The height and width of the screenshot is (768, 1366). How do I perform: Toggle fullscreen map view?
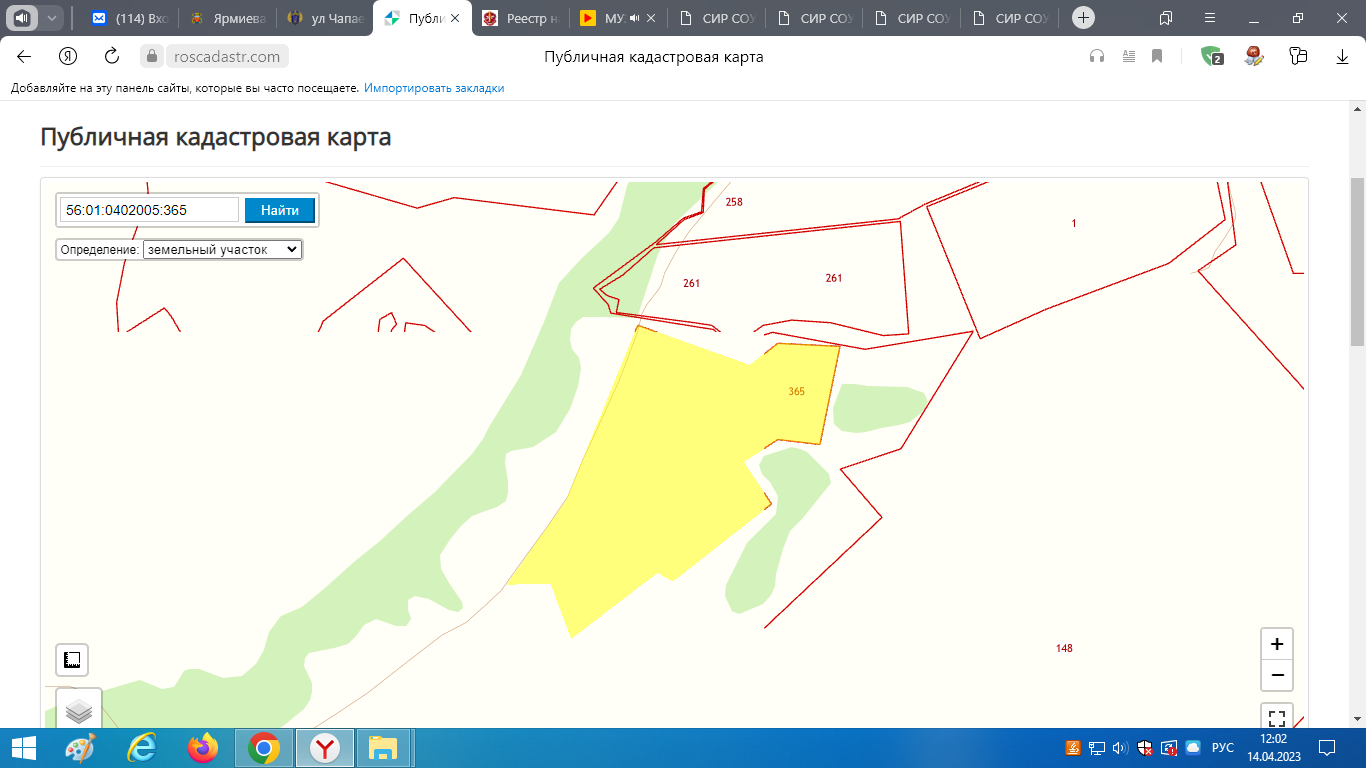[x=1277, y=718]
